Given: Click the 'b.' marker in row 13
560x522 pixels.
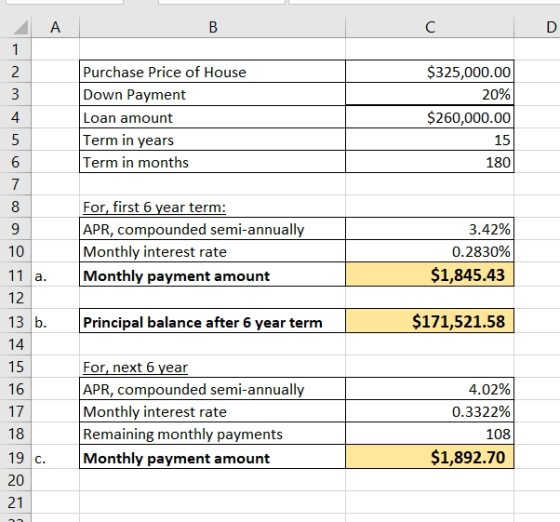Looking at the screenshot, I should point(41,322).
